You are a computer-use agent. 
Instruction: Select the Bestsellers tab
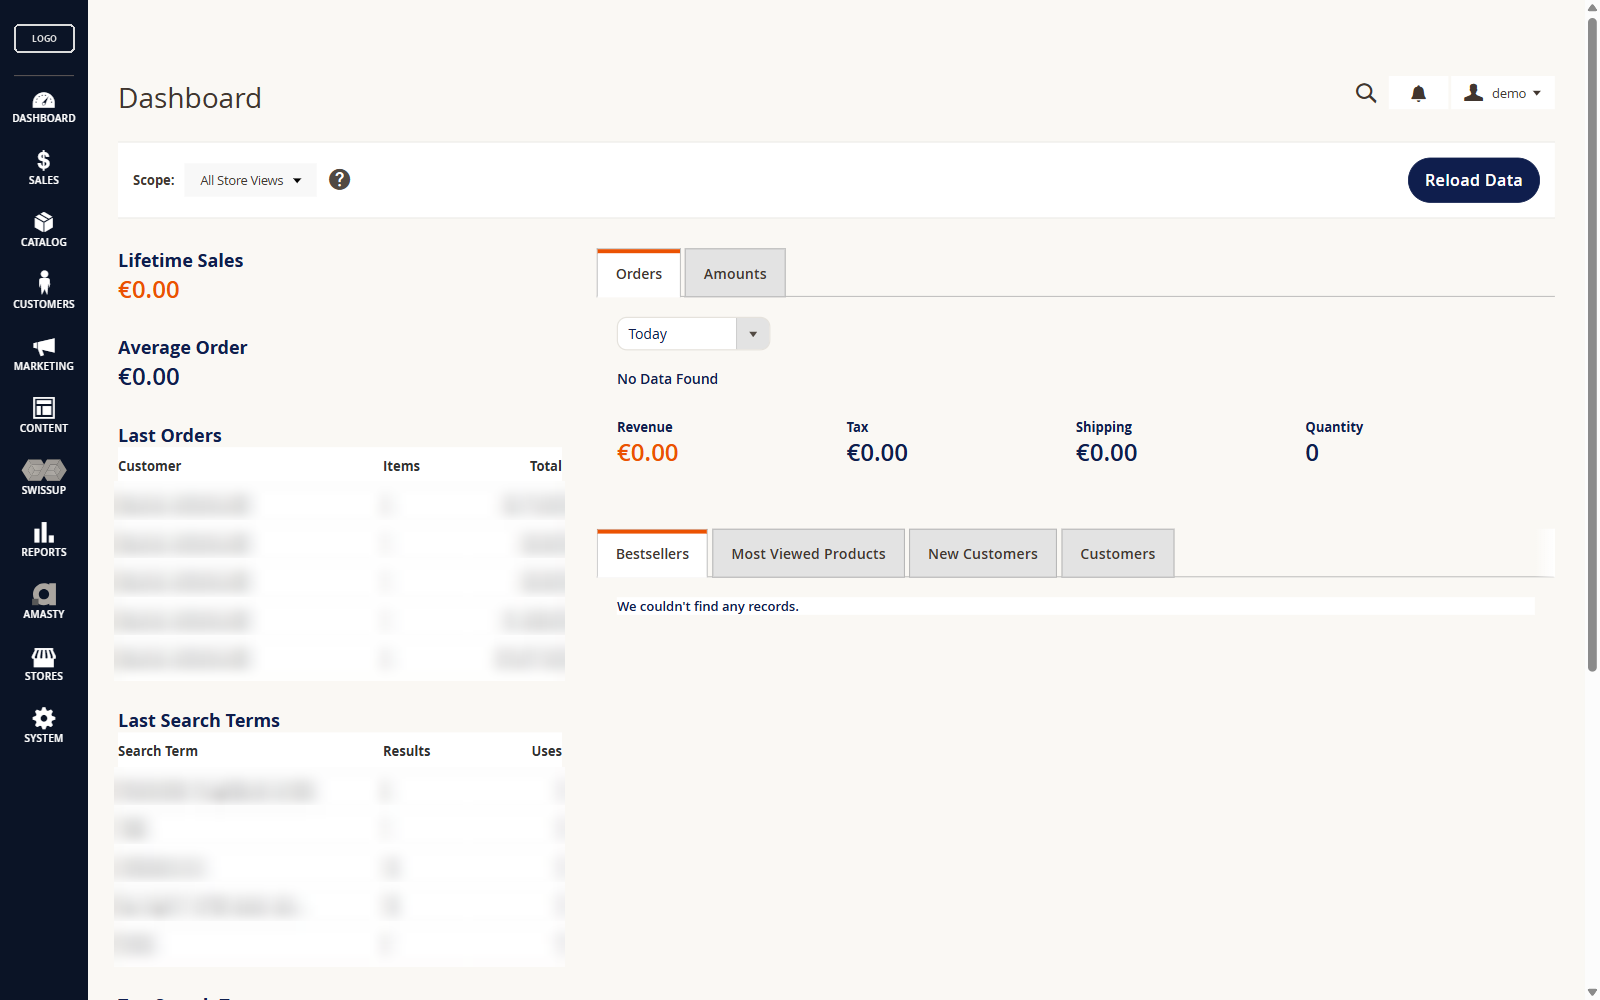point(652,553)
